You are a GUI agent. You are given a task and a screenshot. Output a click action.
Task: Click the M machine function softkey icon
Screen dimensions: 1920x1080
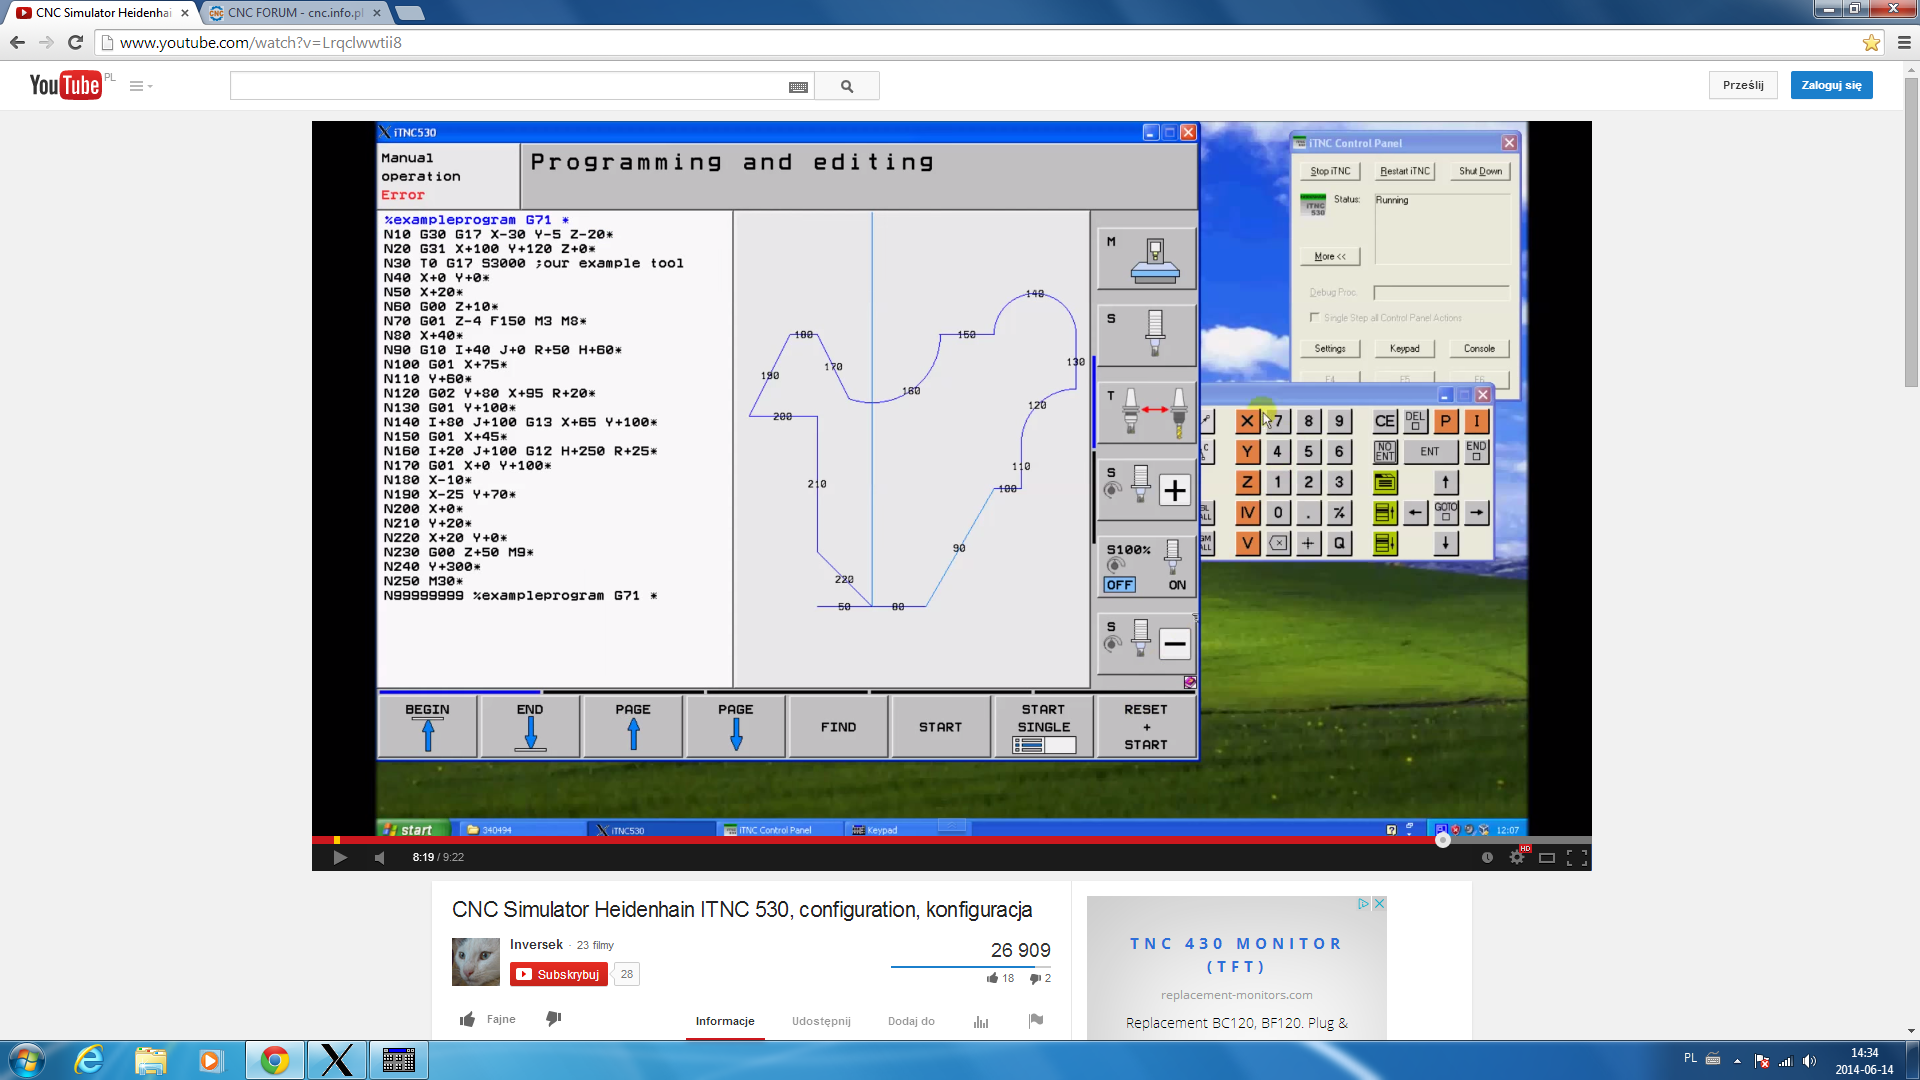(x=1147, y=259)
